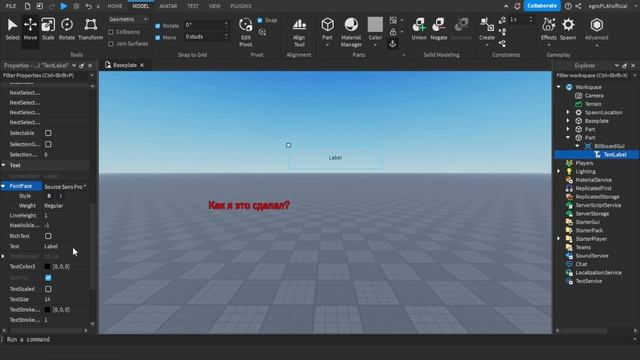Open the TextColor3 black color swatch
The image size is (640, 360).
[x=48, y=267]
